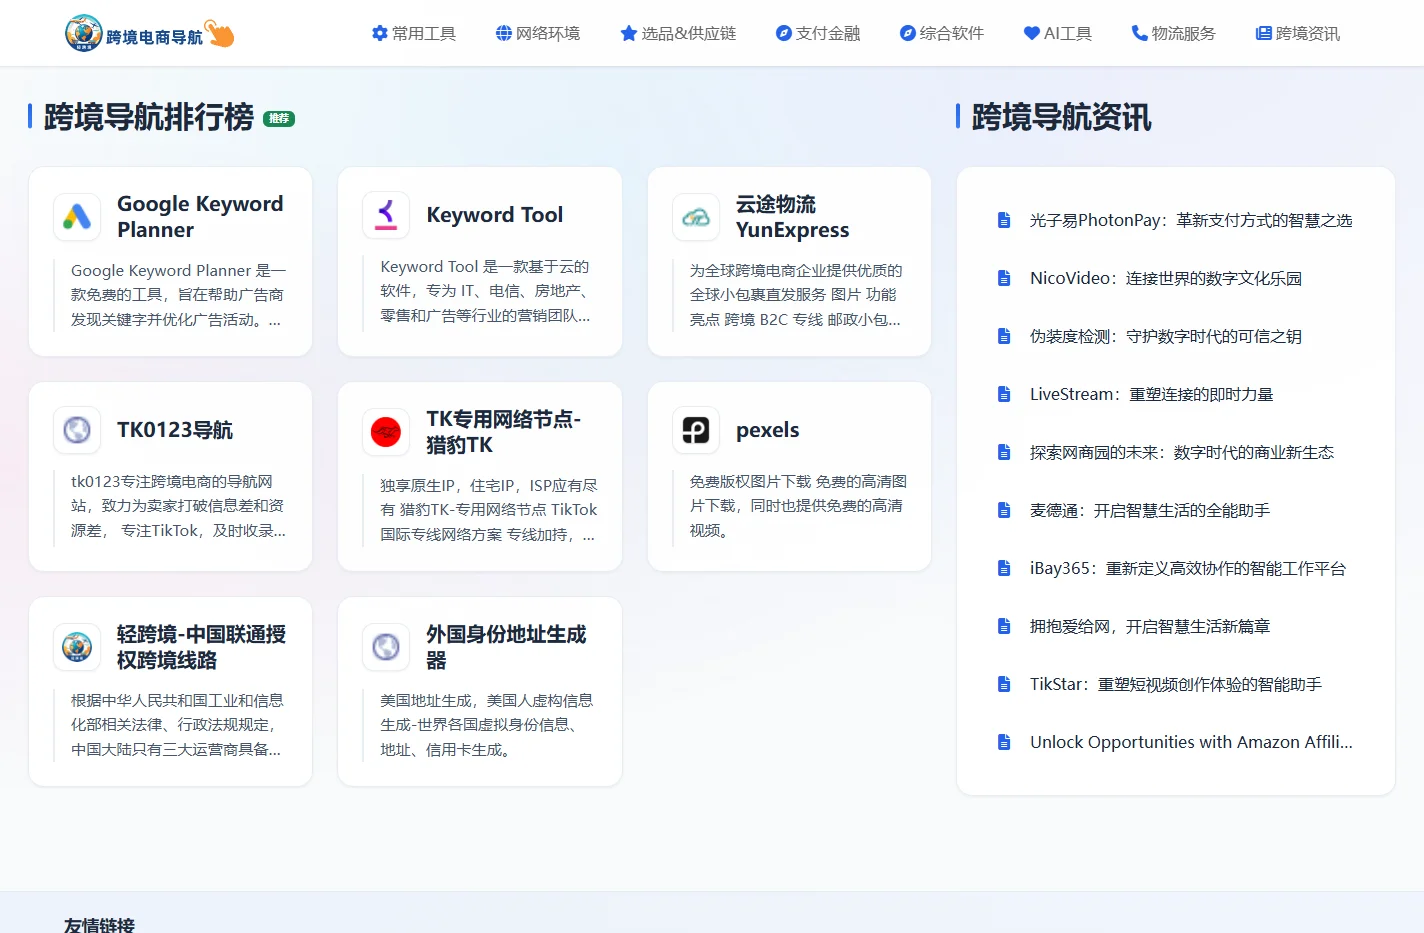Viewport: 1424px width, 933px height.
Task: Click the document icon beside LiveStream article
Action: click(1004, 394)
